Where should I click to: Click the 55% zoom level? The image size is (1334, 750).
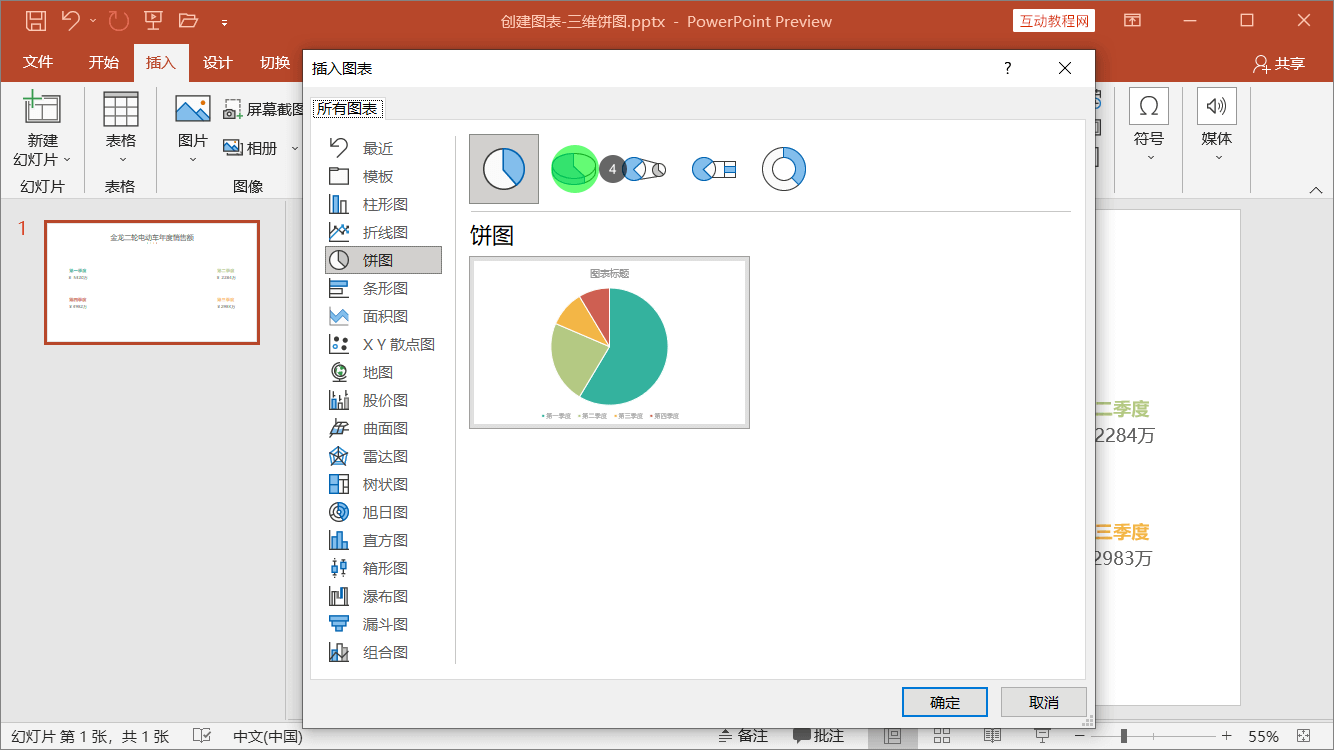coord(1263,736)
